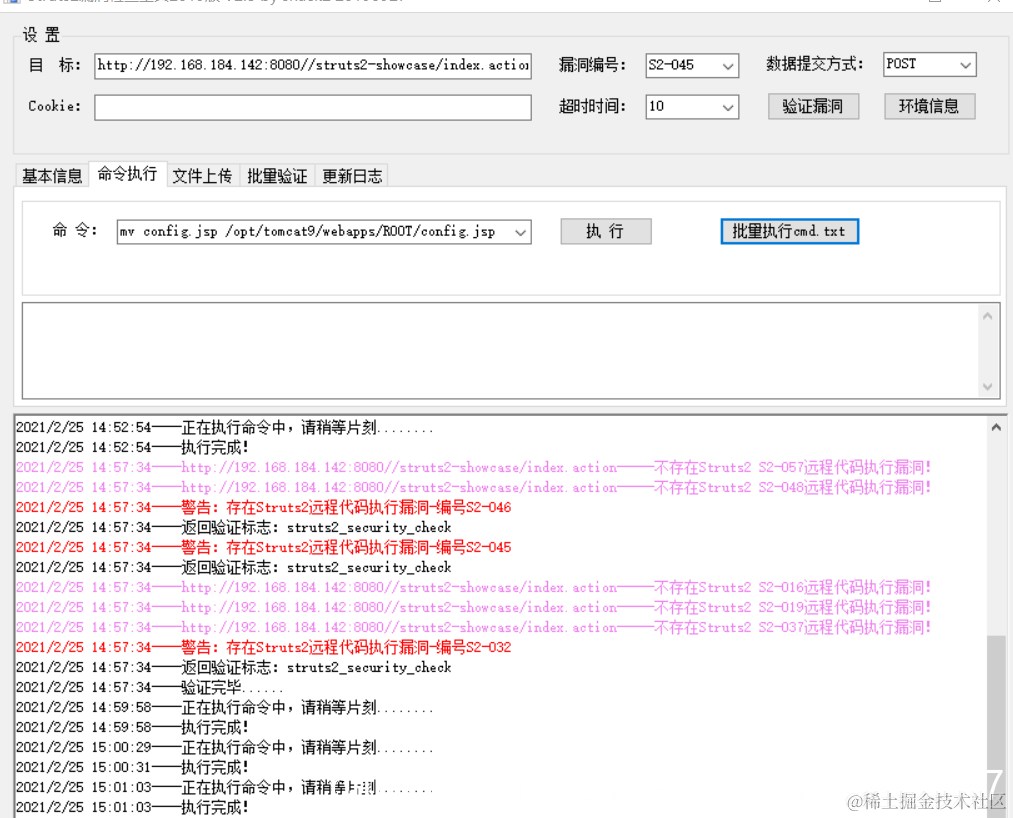Click the 目标 URL input field
The width and height of the screenshot is (1013, 818).
[x=312, y=65]
